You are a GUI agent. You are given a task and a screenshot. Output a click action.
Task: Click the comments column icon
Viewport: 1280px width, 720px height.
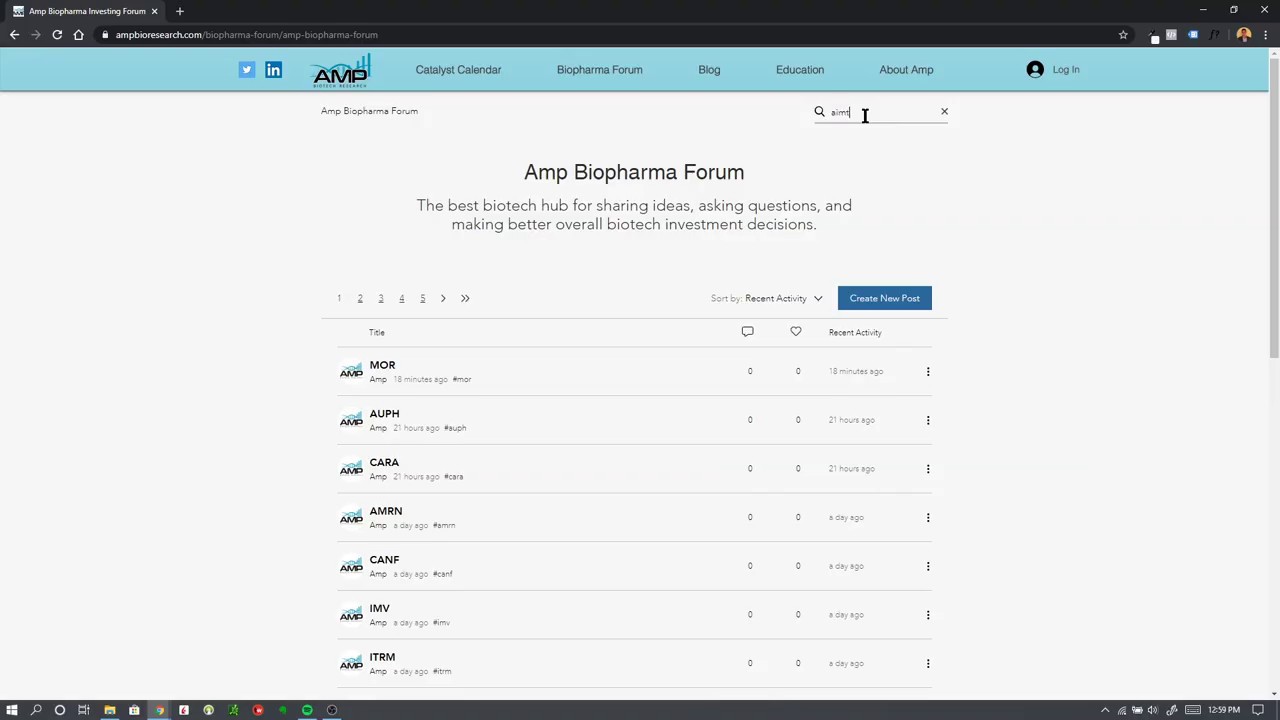point(747,332)
